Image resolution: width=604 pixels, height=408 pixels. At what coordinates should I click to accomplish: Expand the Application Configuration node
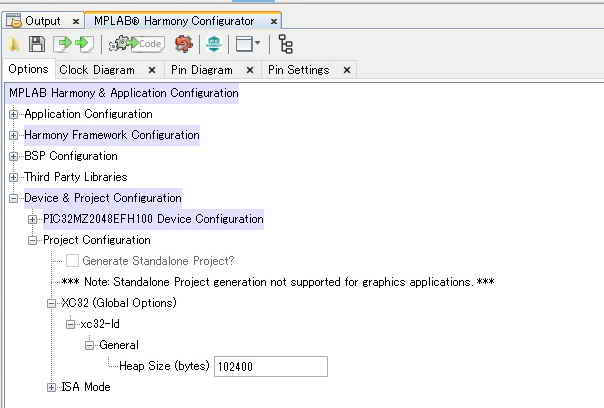pyautogui.click(x=13, y=114)
